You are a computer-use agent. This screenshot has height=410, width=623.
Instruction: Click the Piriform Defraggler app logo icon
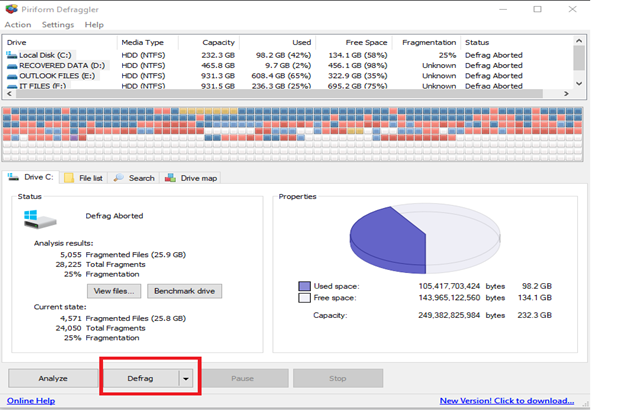pos(11,9)
